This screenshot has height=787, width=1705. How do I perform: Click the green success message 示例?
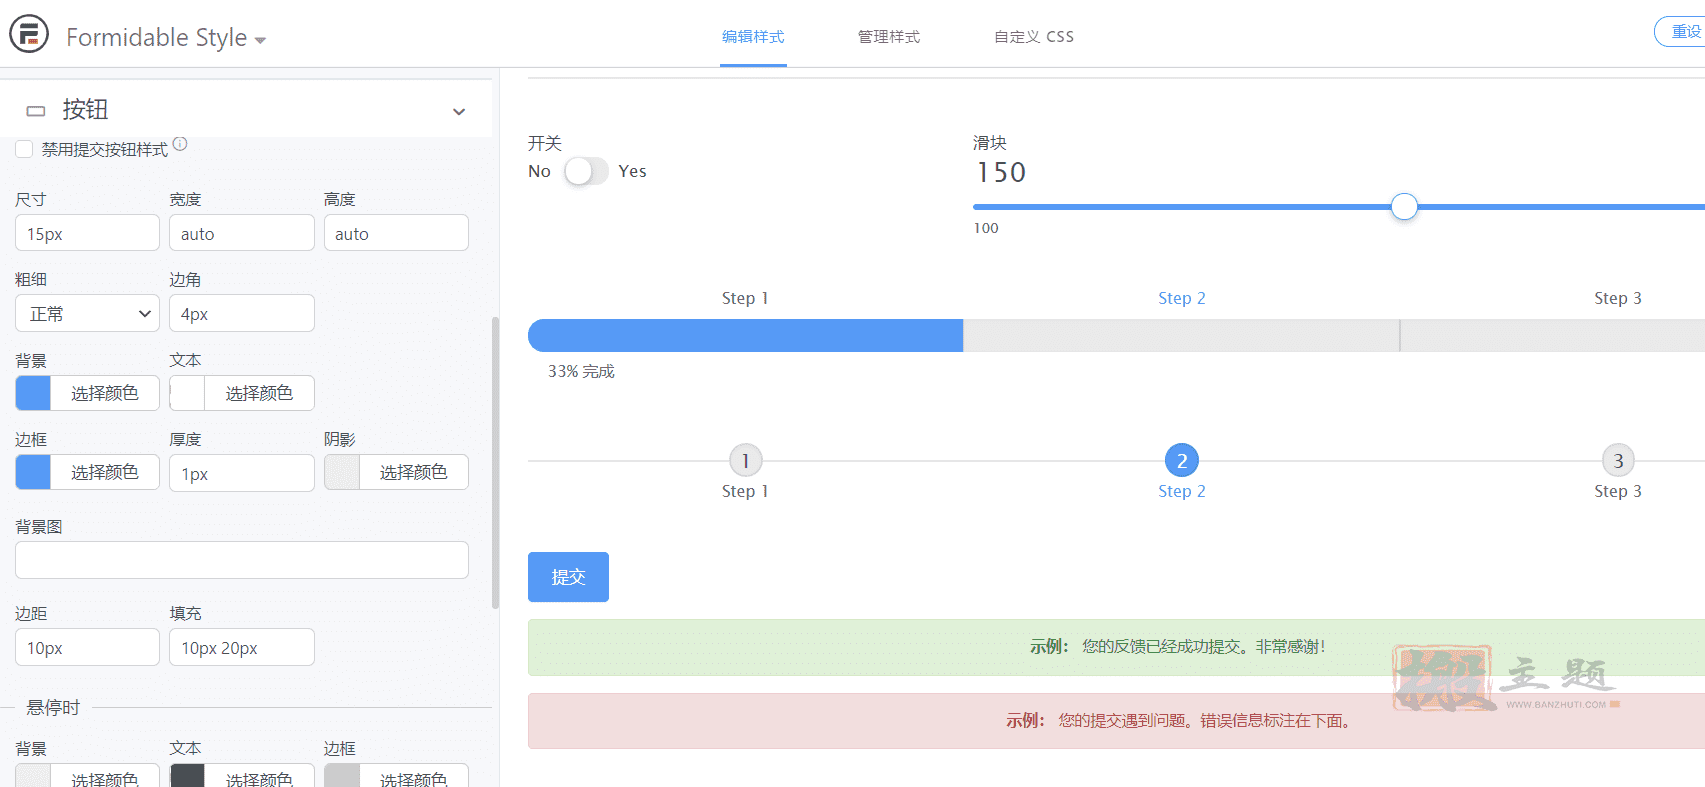(x=1116, y=647)
